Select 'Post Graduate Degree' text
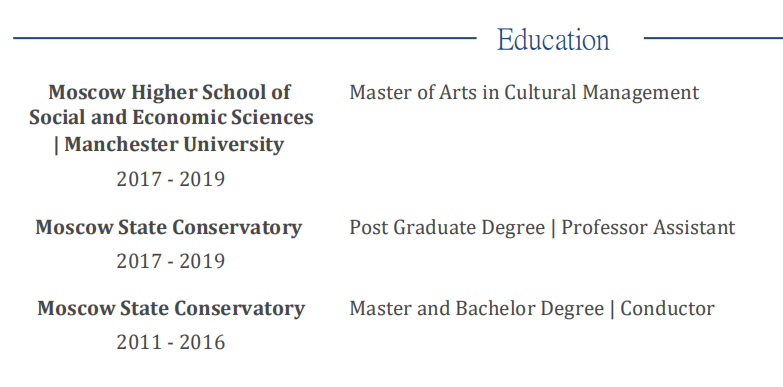The image size is (783, 387). [447, 228]
